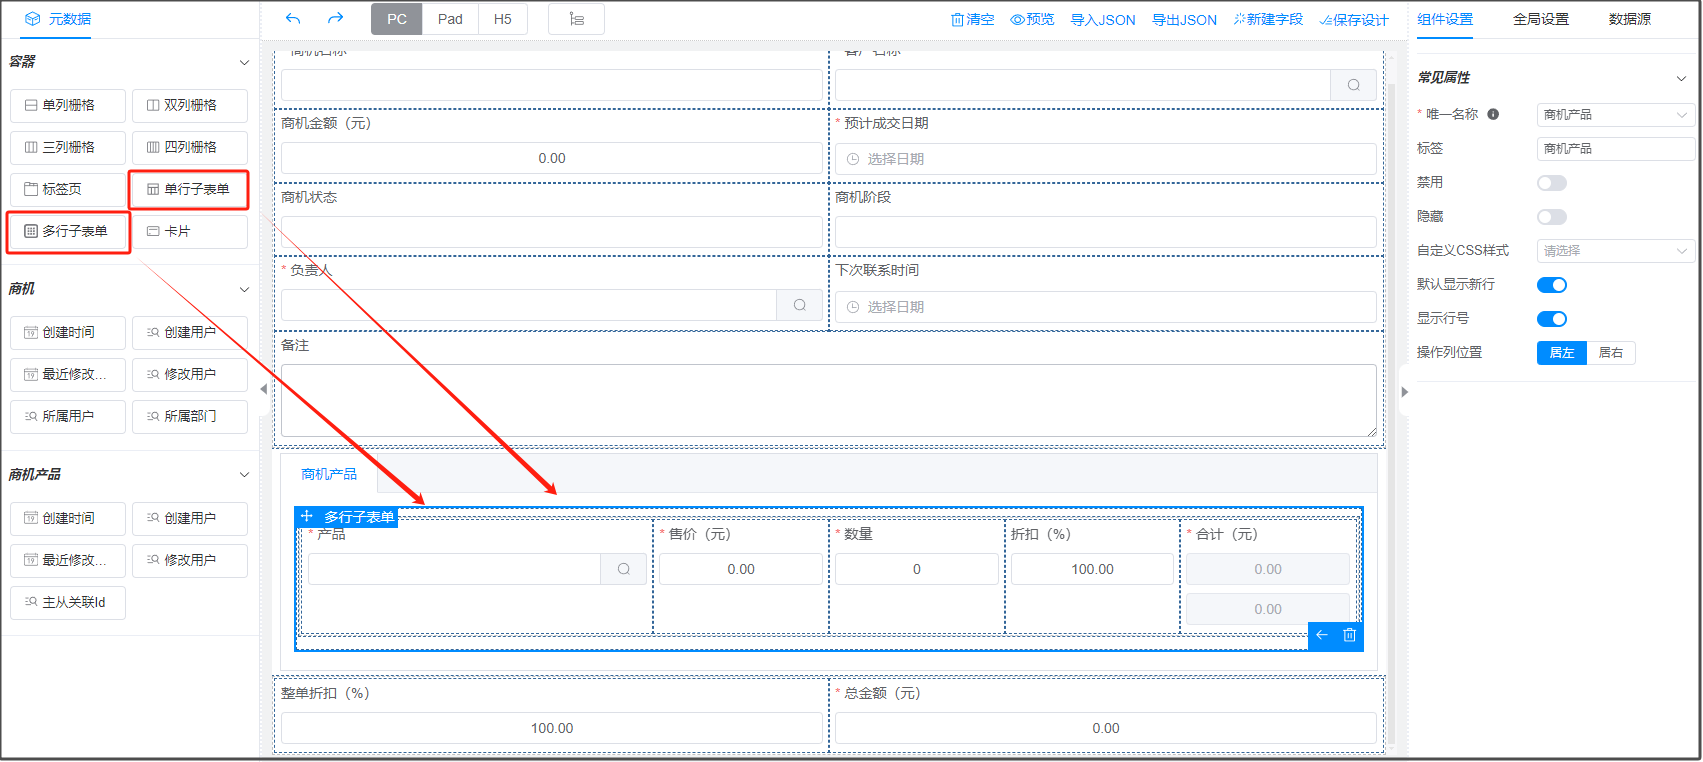Turn off the 显示行号 switch
This screenshot has height=762, width=1703.
point(1551,319)
